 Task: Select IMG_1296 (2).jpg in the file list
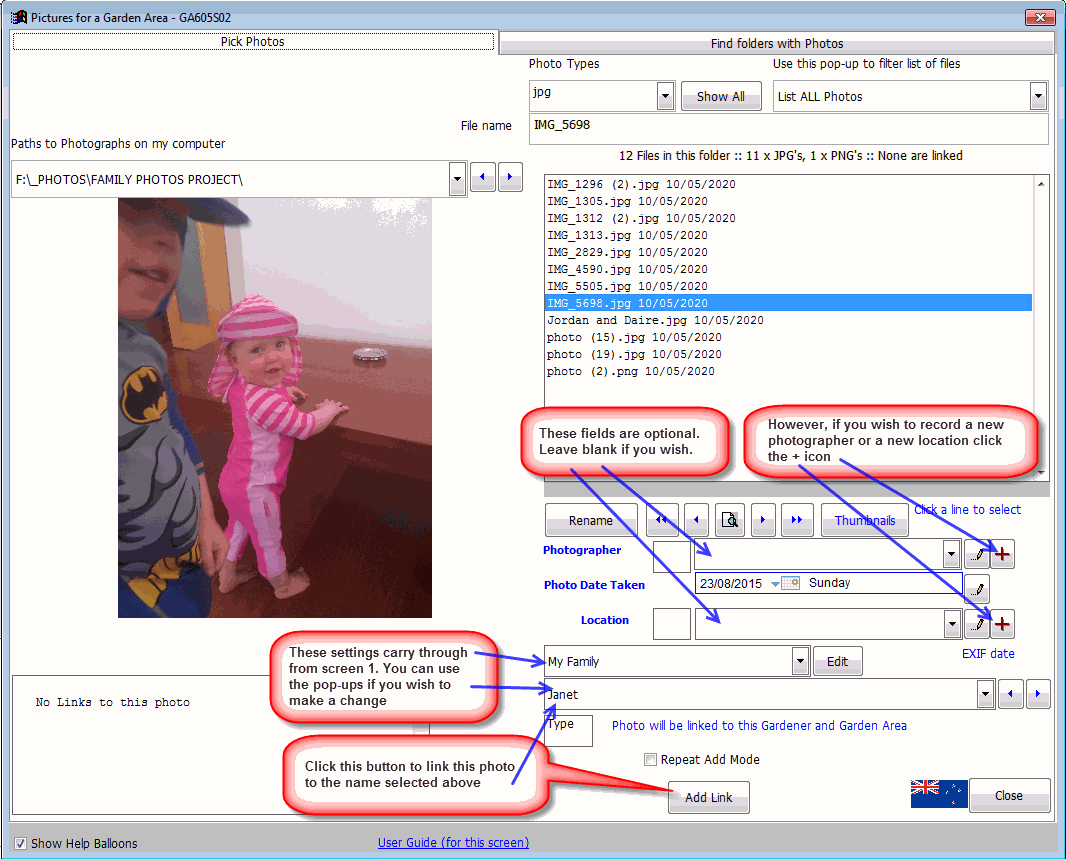tap(789, 184)
